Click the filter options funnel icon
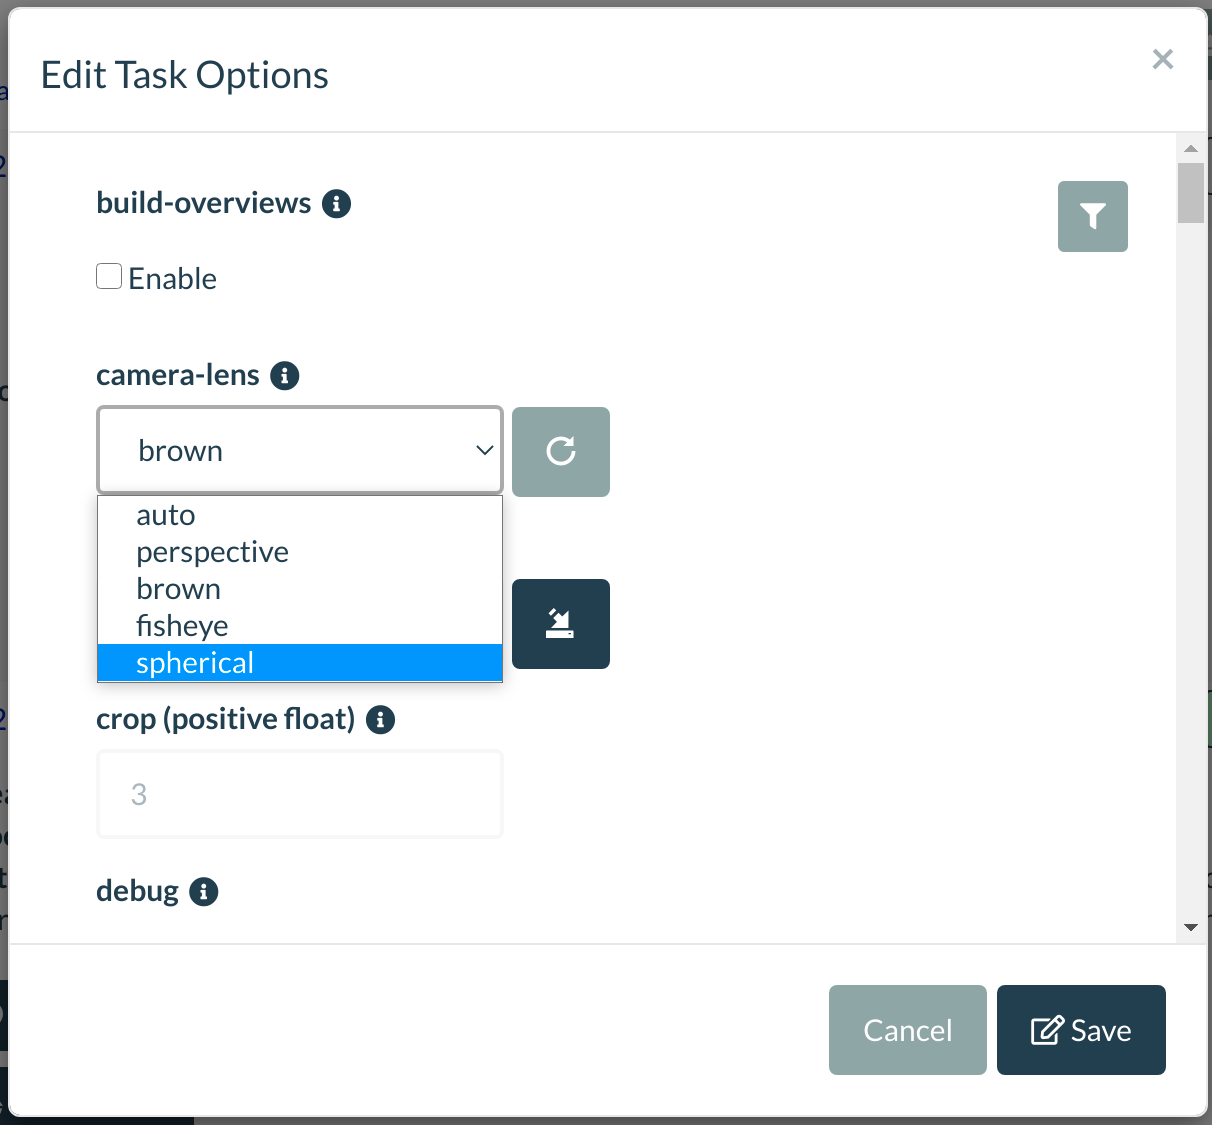The image size is (1212, 1125). [1092, 216]
